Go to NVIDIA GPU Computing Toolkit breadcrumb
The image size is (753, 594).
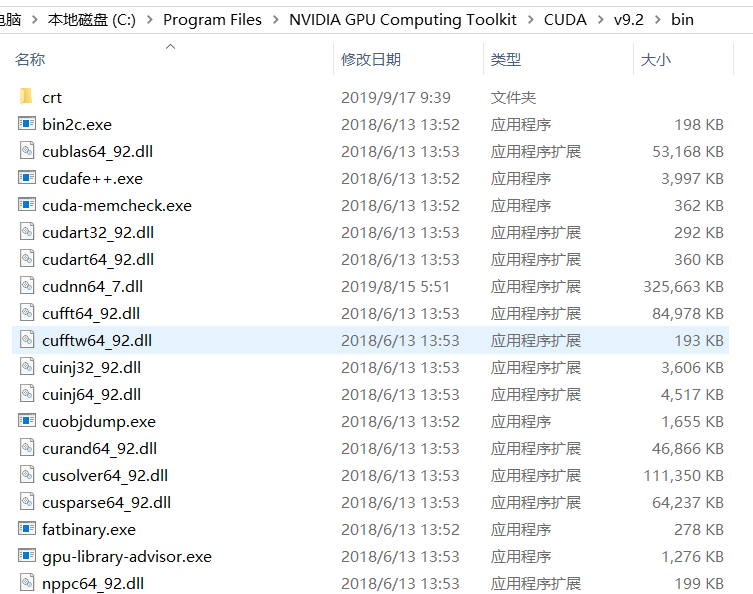pos(402,20)
